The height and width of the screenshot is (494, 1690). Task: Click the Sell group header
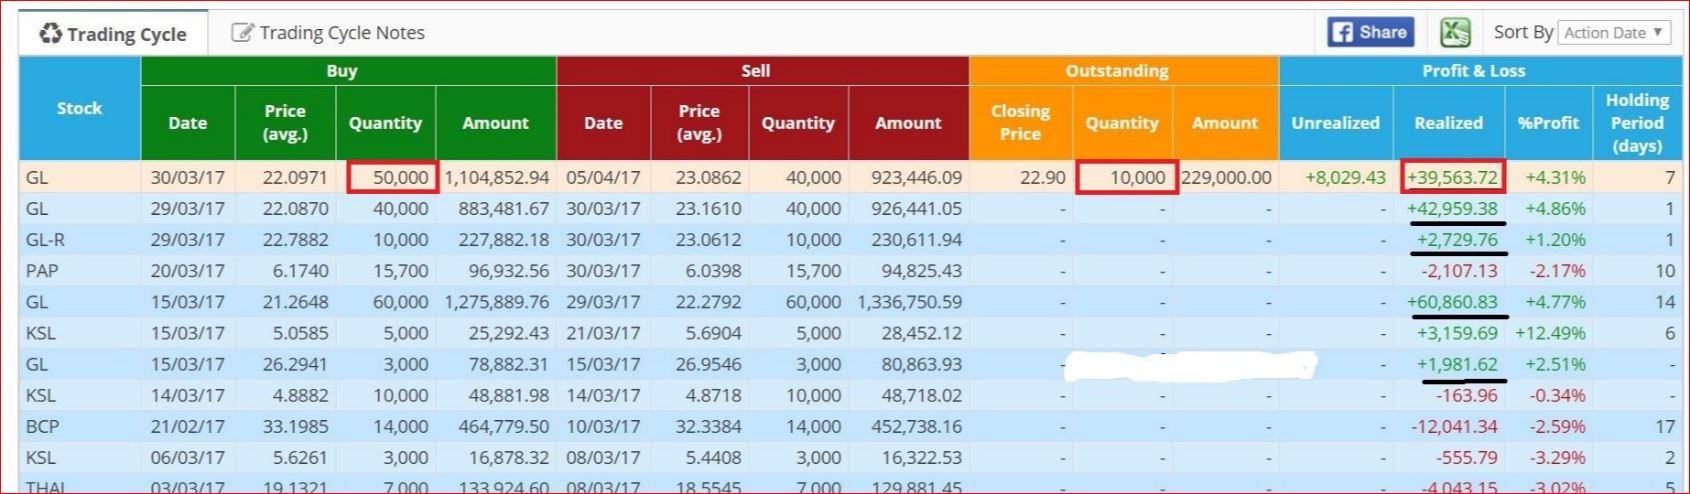point(762,71)
